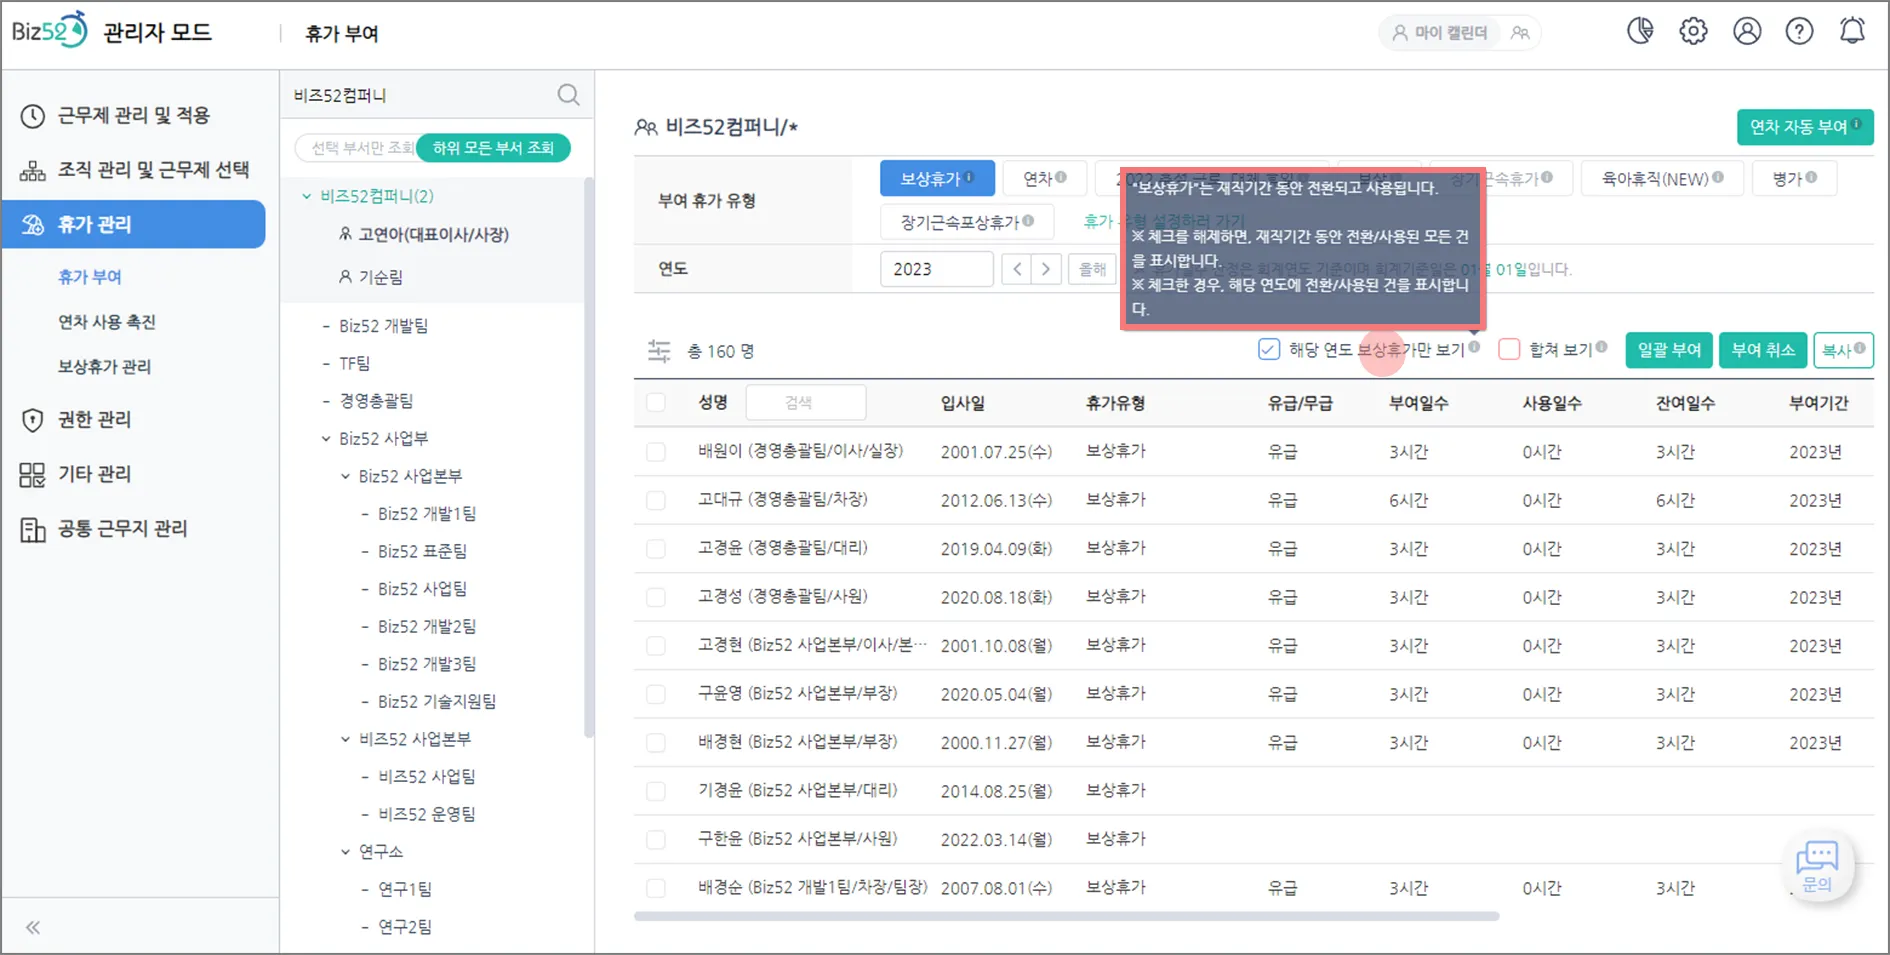
Task: Click the 올해 button
Action: pos(1092,269)
